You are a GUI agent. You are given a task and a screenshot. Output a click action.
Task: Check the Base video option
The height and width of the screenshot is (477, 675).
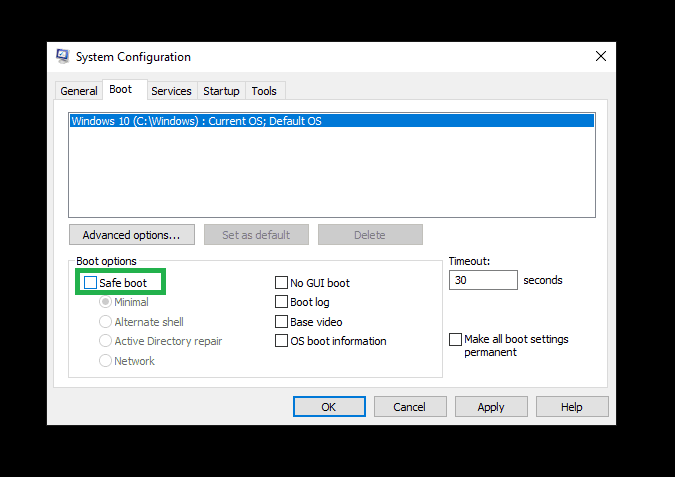282,322
